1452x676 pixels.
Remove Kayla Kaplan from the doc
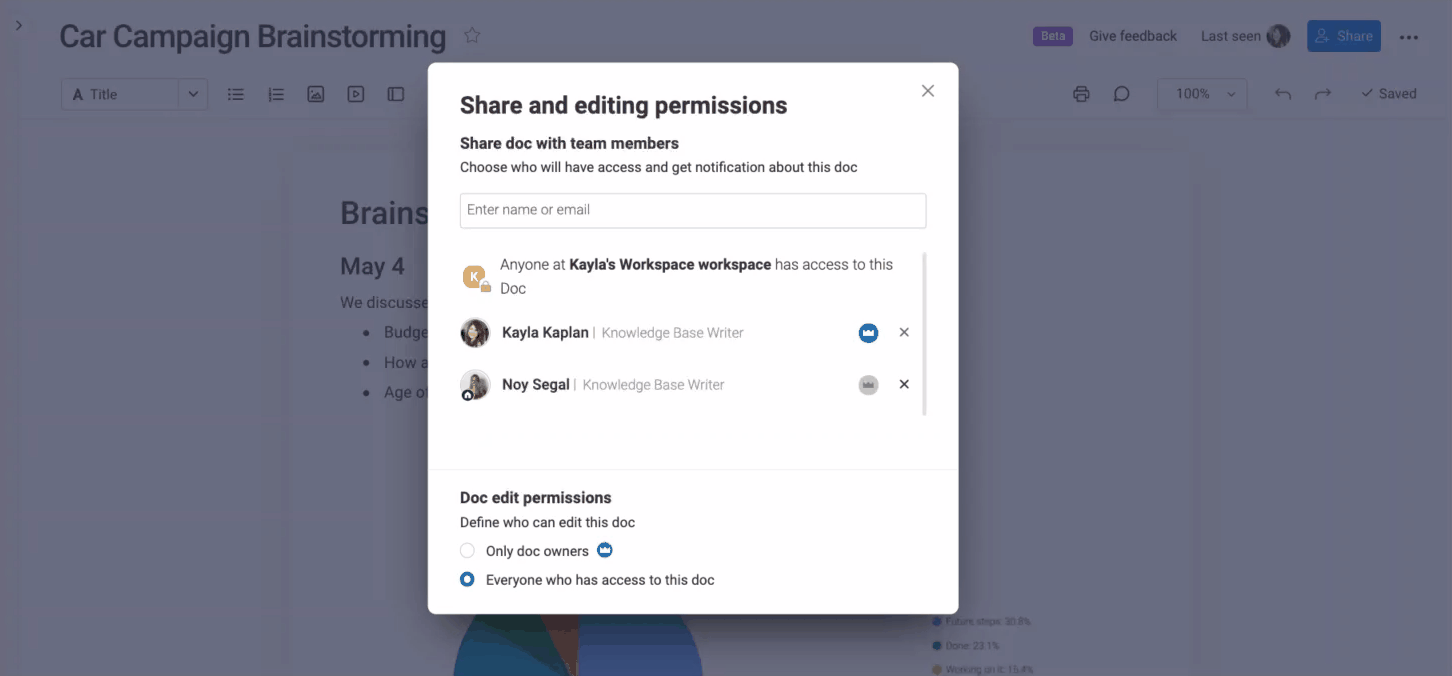(x=904, y=332)
